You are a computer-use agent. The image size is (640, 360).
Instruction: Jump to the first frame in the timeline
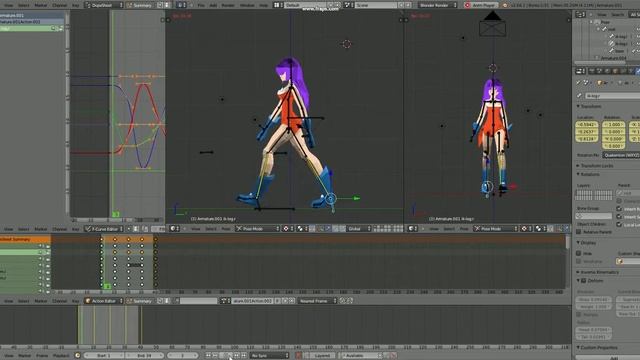pos(208,356)
